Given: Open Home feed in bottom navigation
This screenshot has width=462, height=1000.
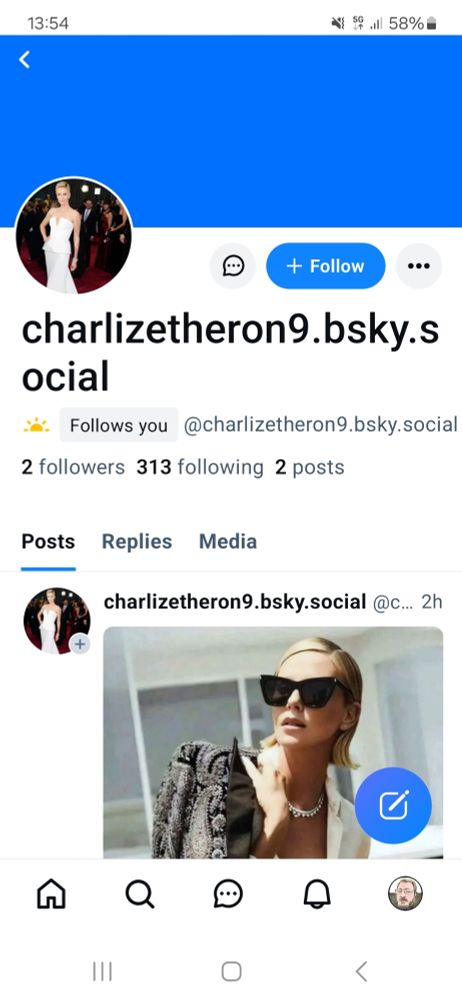Looking at the screenshot, I should click(51, 893).
